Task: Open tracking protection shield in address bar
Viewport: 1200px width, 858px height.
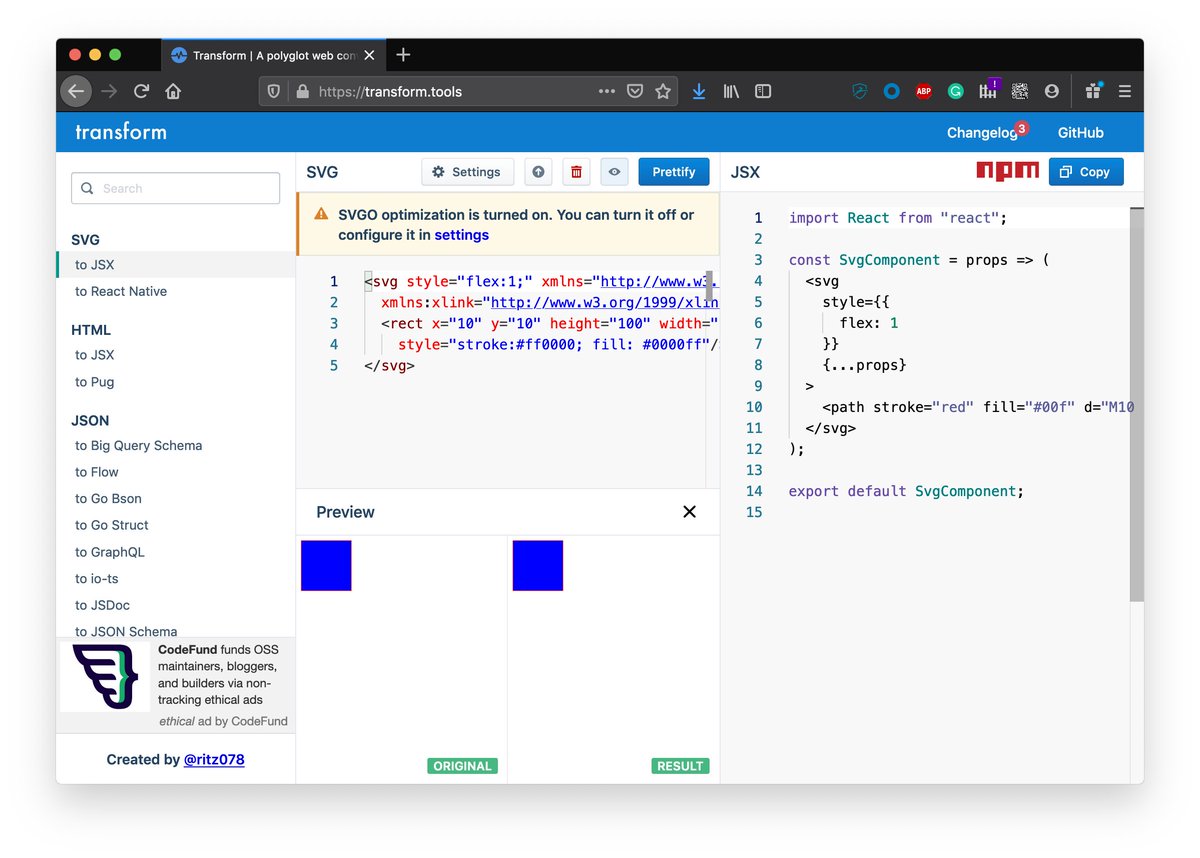Action: click(x=275, y=91)
